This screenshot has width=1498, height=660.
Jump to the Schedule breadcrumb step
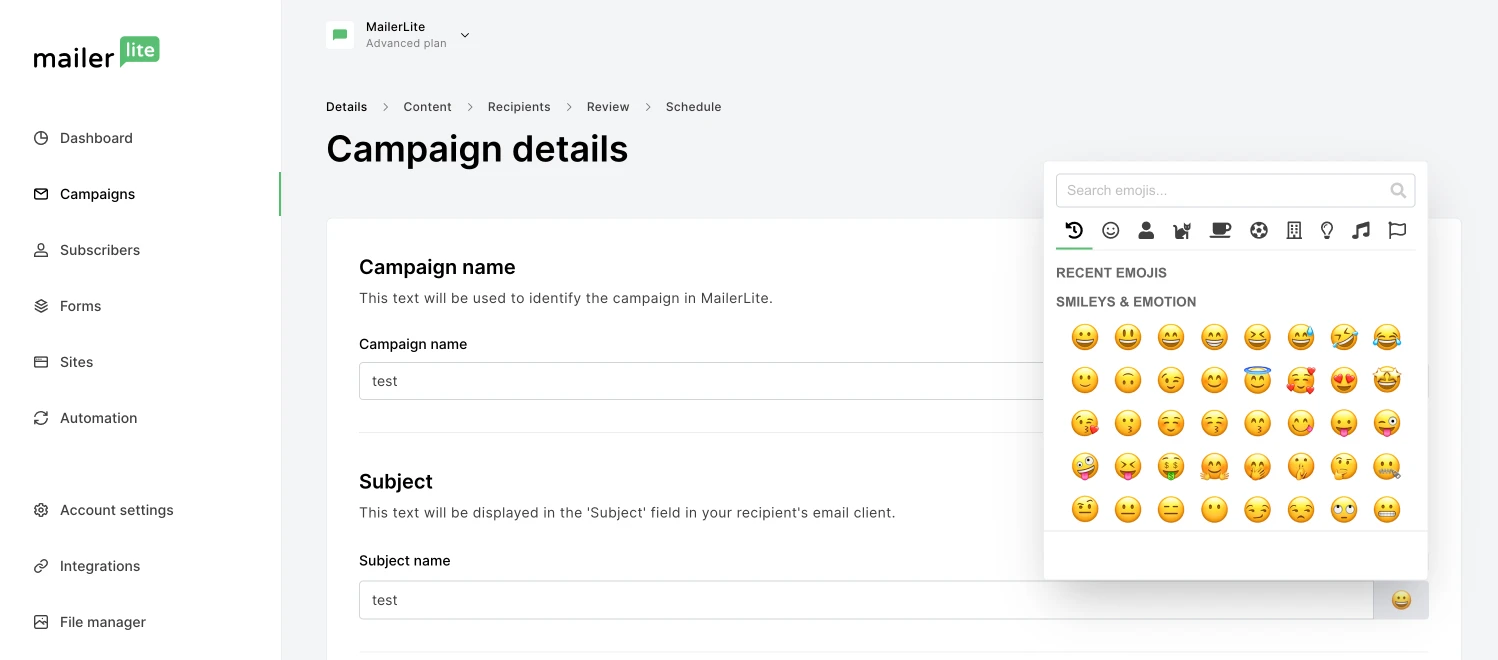click(693, 107)
